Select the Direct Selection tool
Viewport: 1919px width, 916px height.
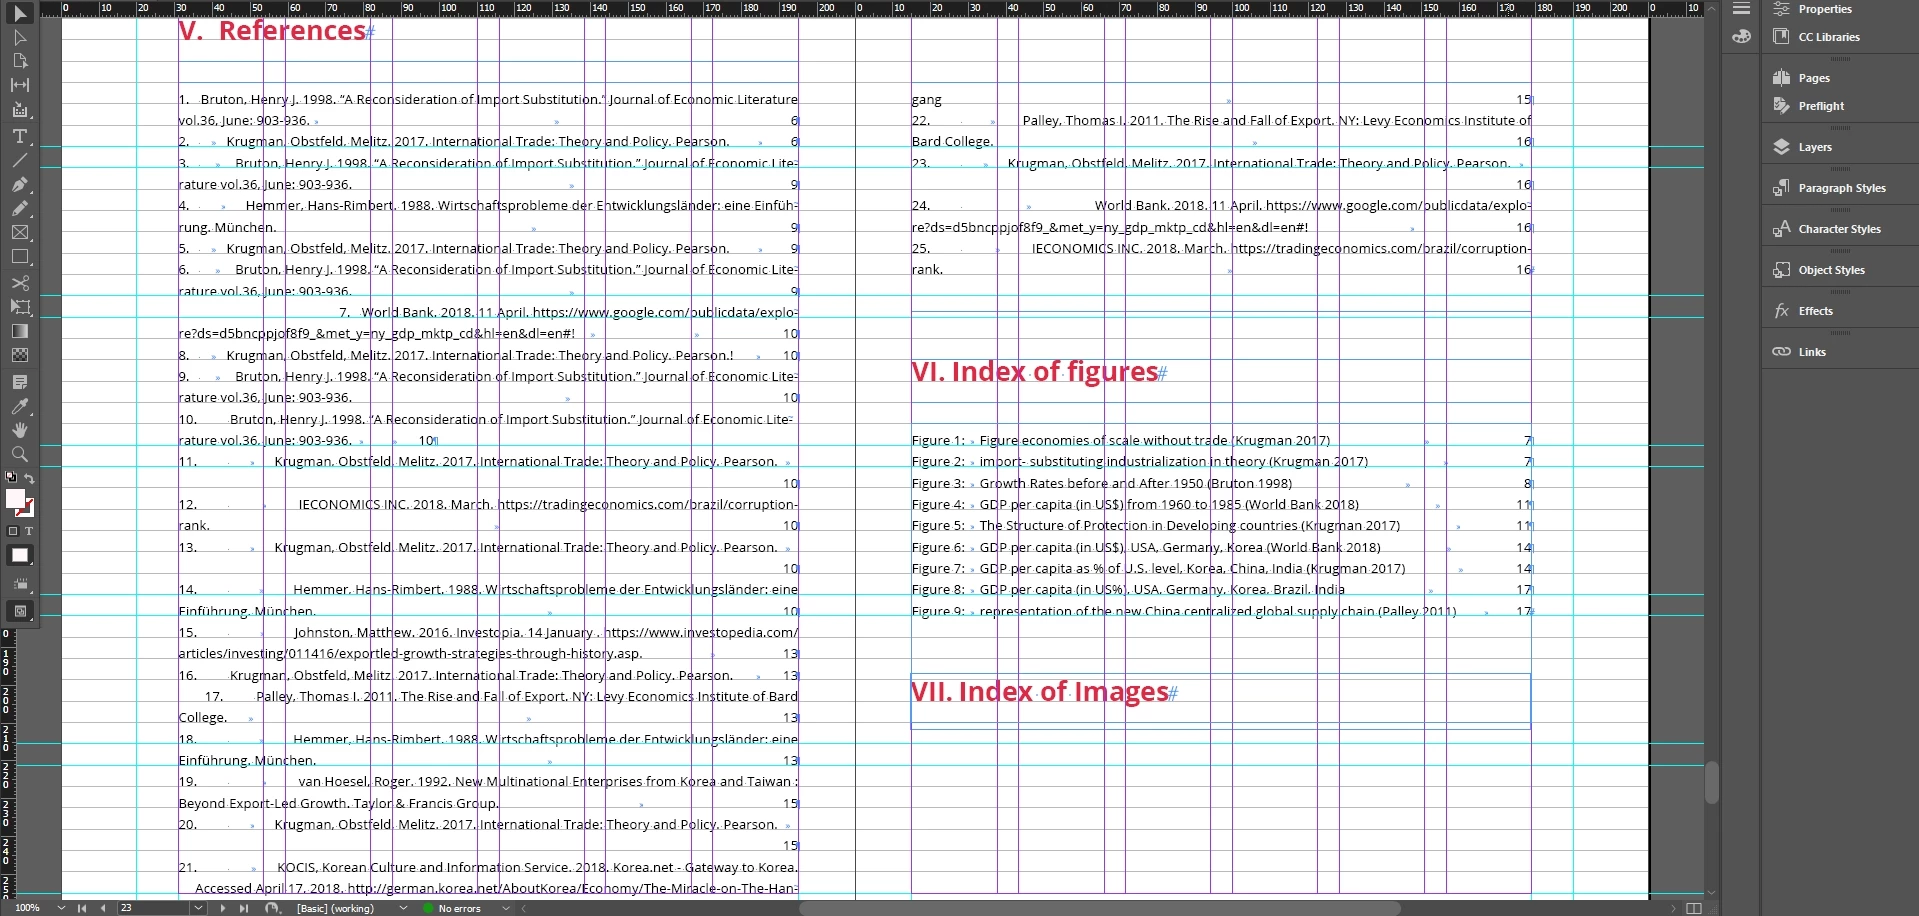pos(19,37)
